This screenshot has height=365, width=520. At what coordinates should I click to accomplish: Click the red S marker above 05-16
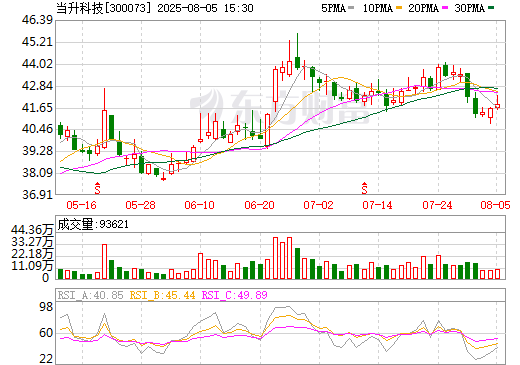(x=97, y=188)
